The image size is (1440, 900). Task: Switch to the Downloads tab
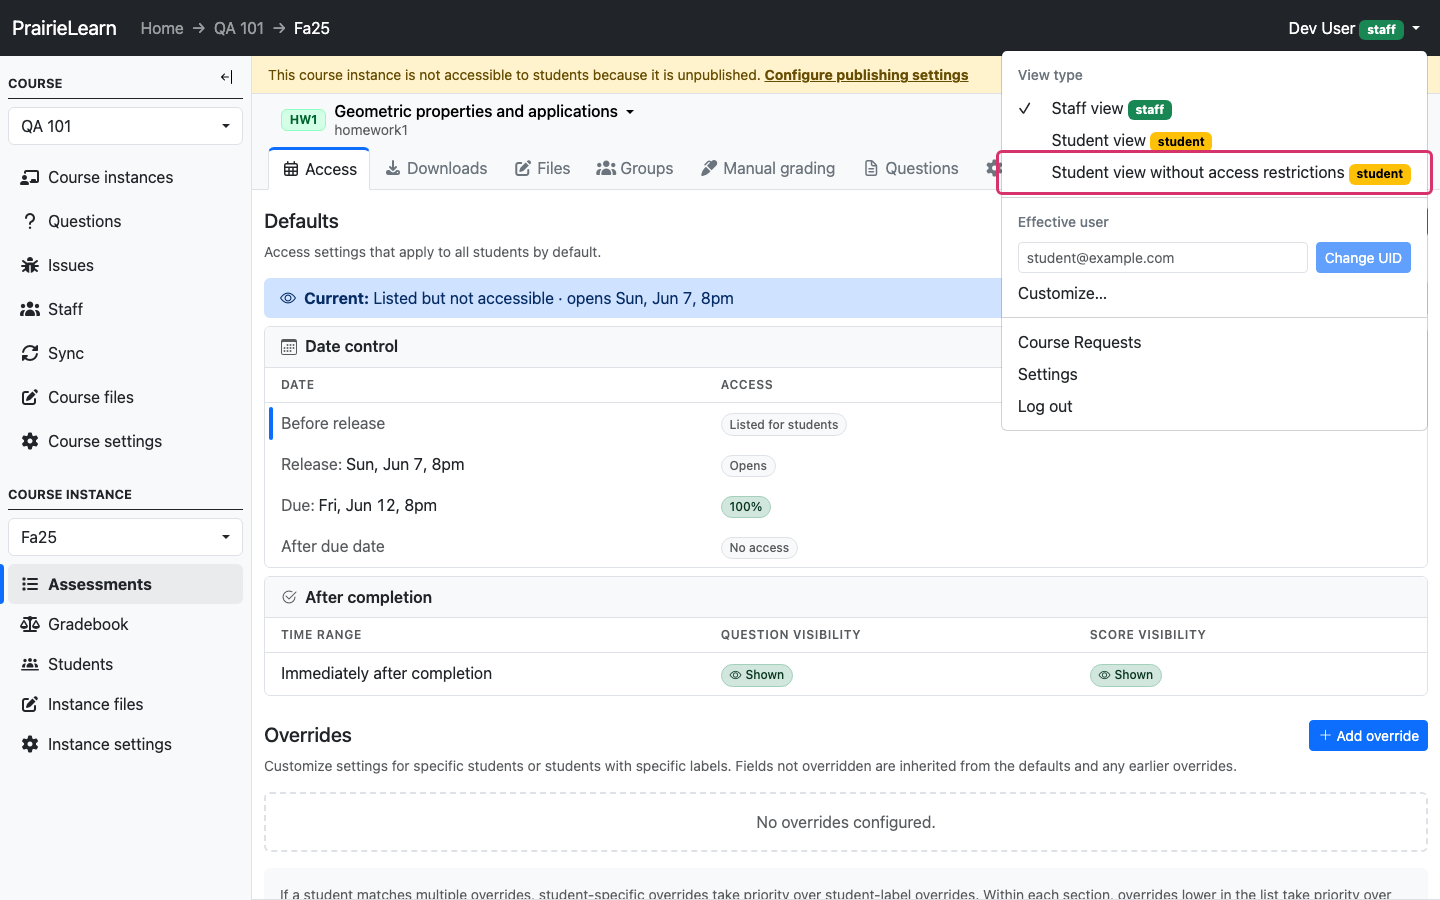pyautogui.click(x=437, y=168)
